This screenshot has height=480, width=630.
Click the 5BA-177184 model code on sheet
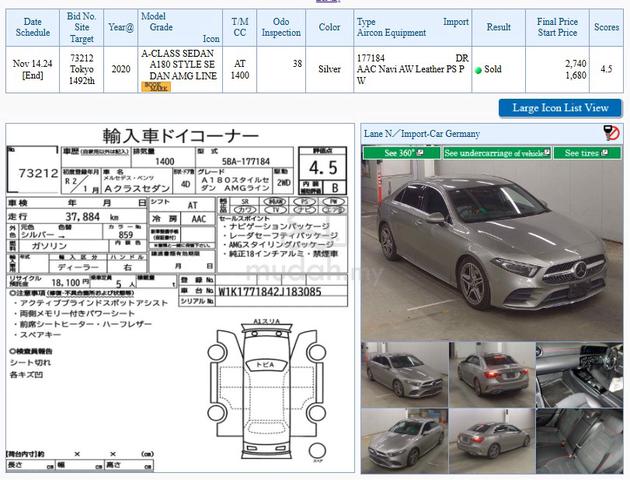pyautogui.click(x=245, y=162)
